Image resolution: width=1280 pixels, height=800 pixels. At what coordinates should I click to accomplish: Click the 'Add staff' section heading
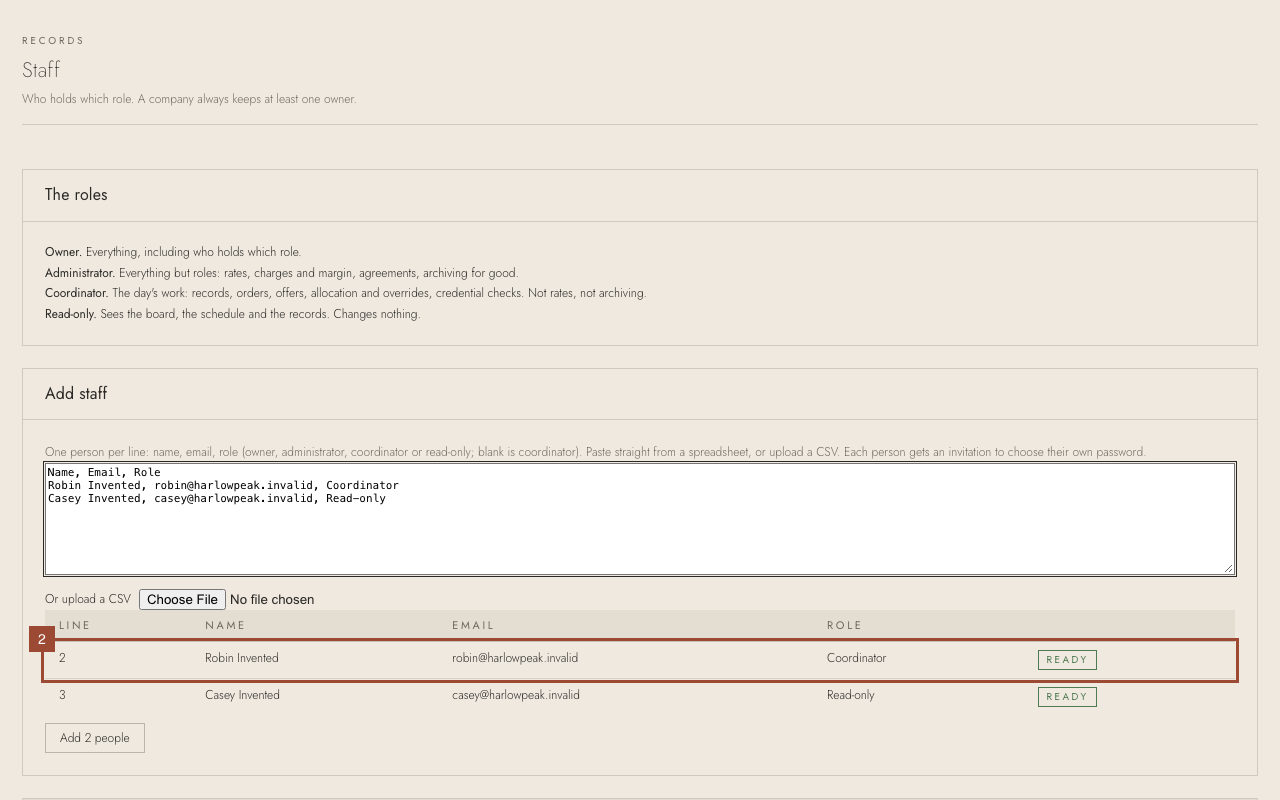[76, 394]
